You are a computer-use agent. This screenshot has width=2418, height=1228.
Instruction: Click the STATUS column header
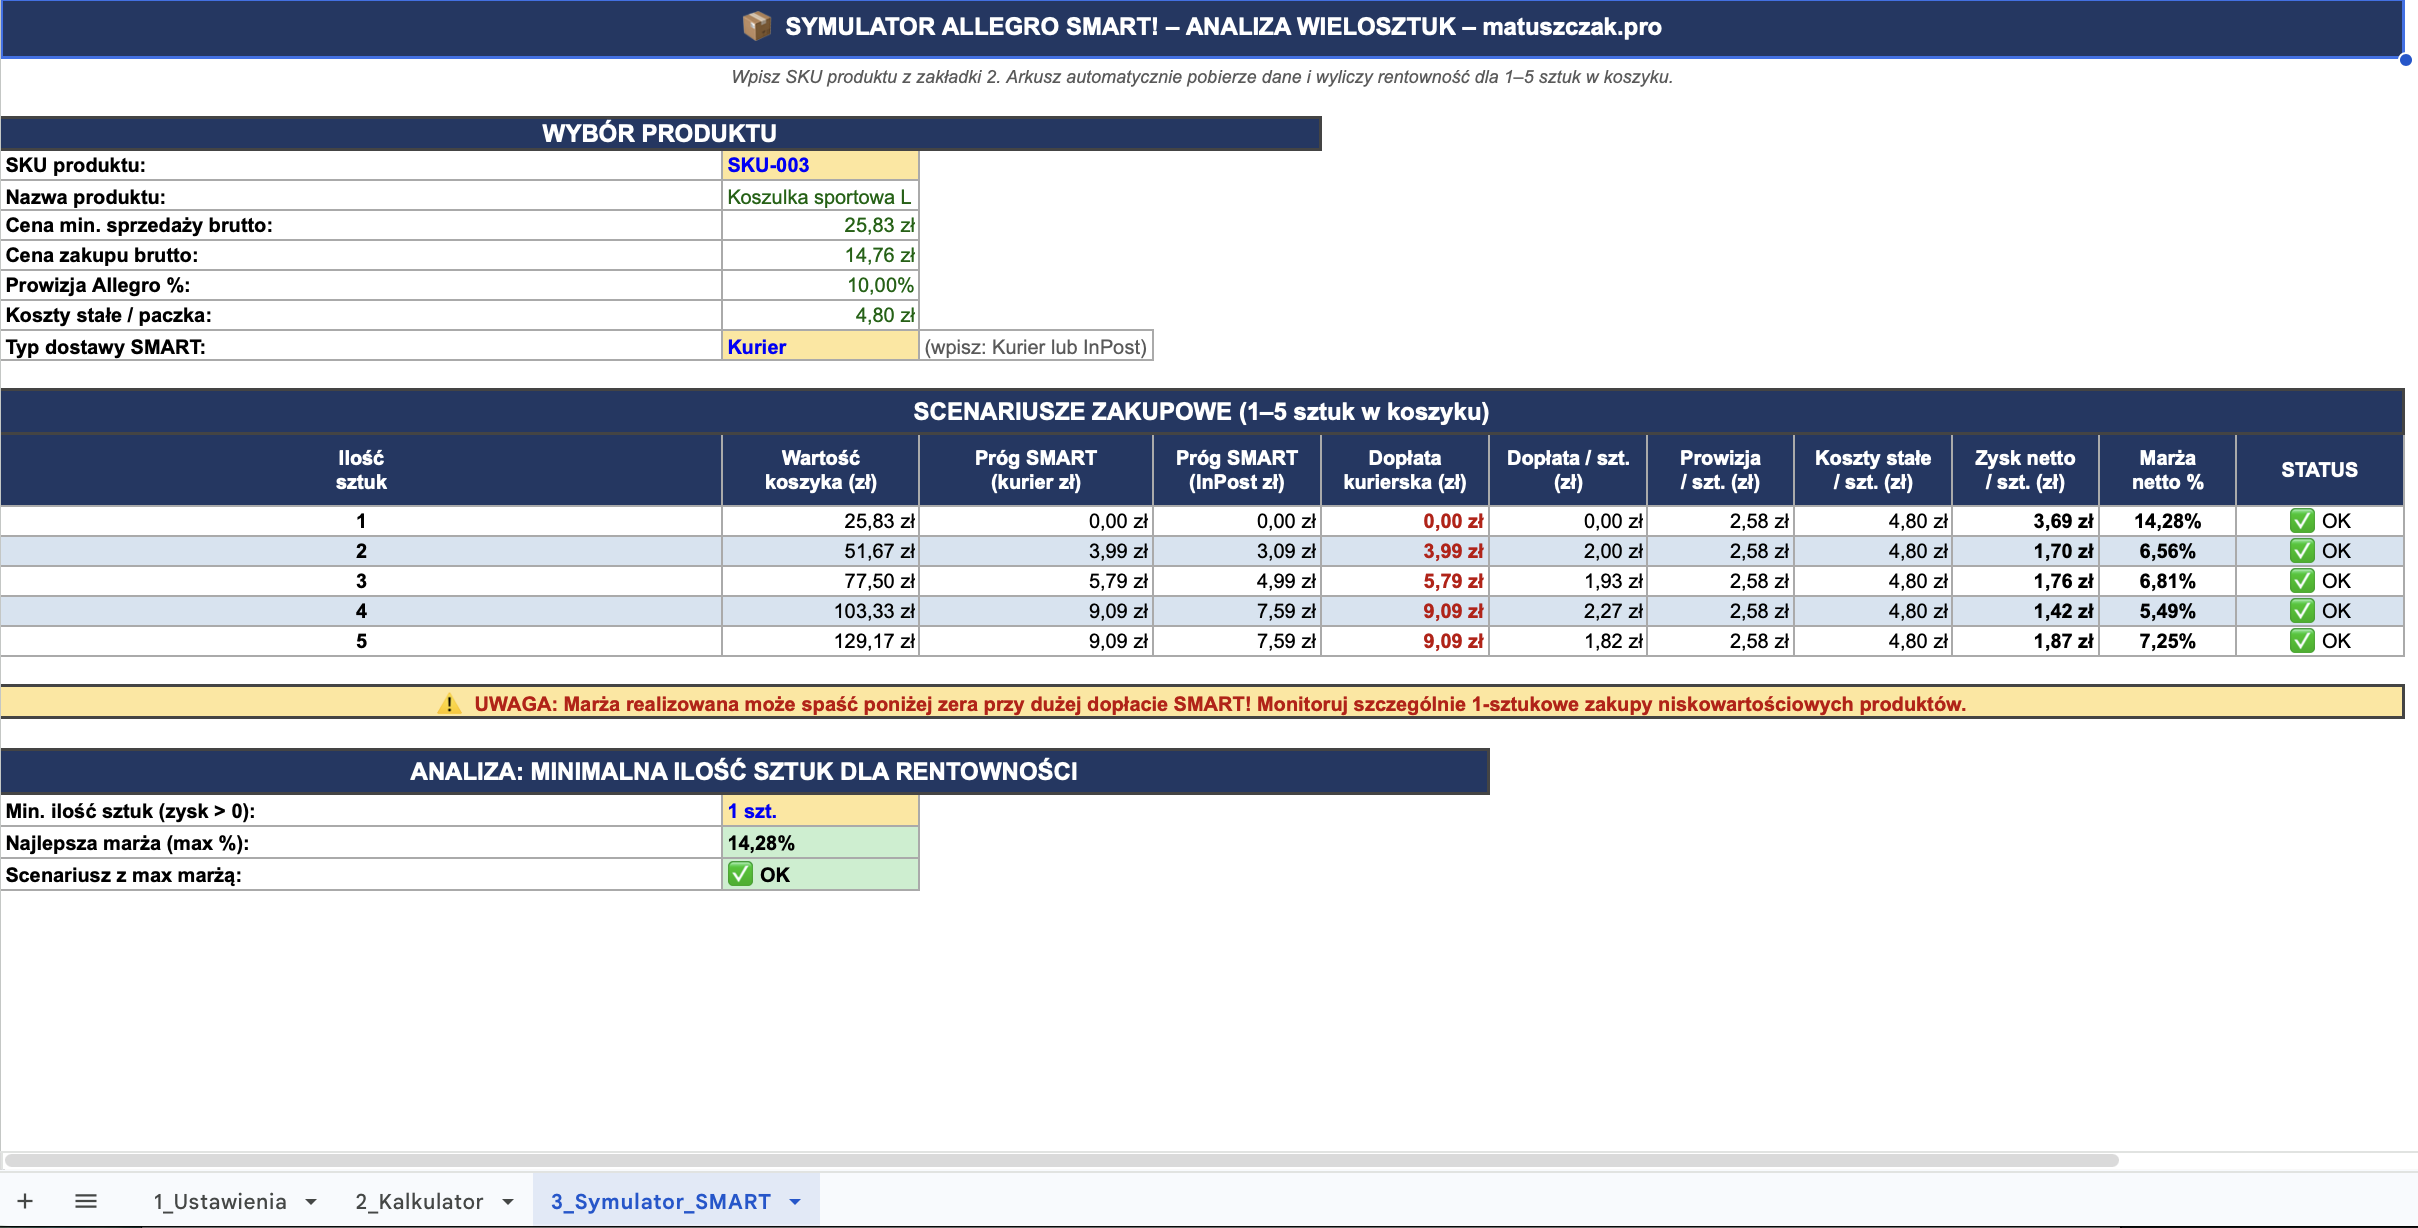[2319, 470]
